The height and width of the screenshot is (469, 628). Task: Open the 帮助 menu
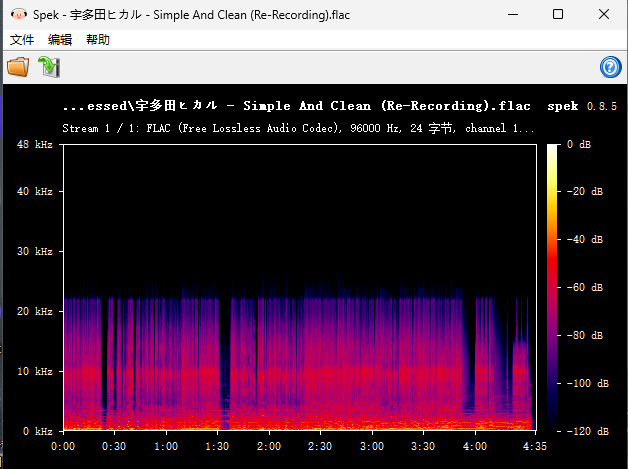pos(98,40)
